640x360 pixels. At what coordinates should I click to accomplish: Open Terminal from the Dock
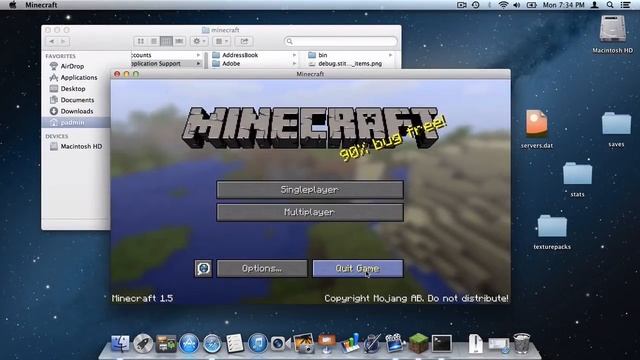pyautogui.click(x=442, y=343)
